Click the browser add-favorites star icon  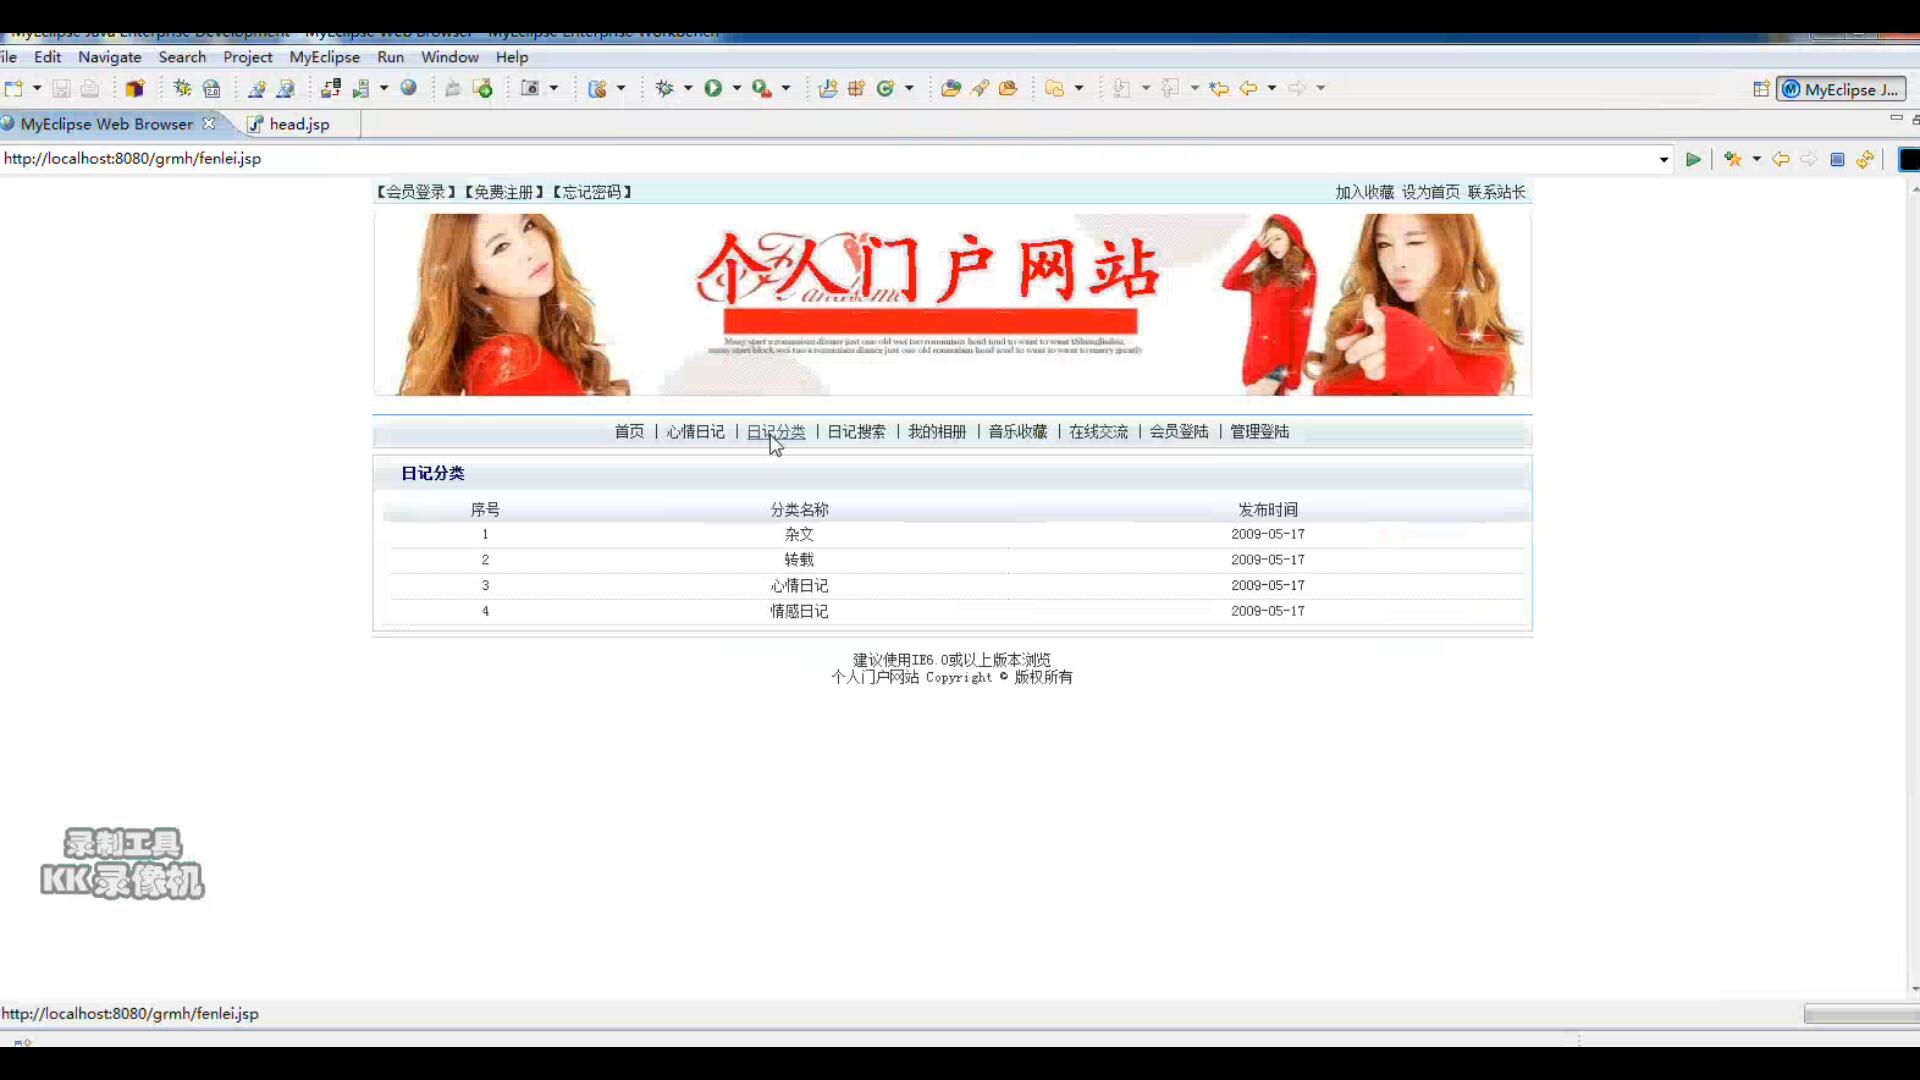[x=1733, y=159]
